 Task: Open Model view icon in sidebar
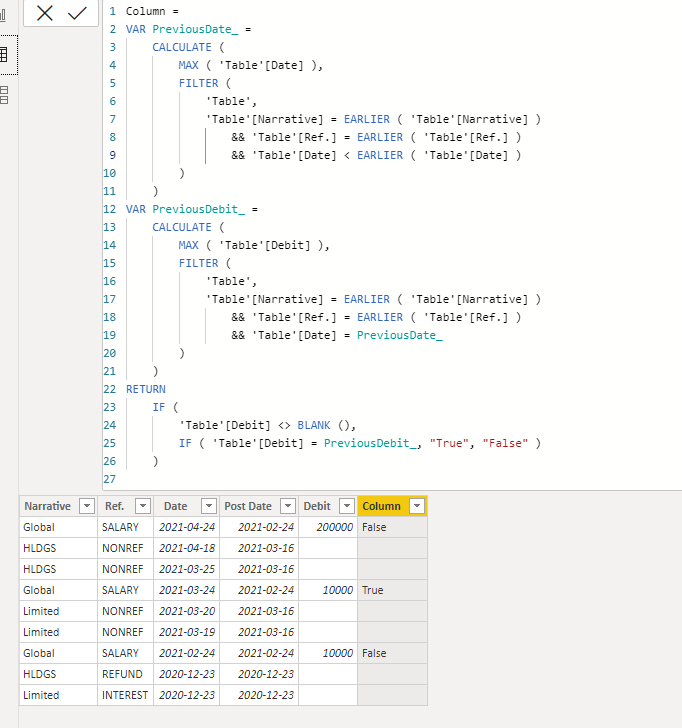tap(4, 95)
